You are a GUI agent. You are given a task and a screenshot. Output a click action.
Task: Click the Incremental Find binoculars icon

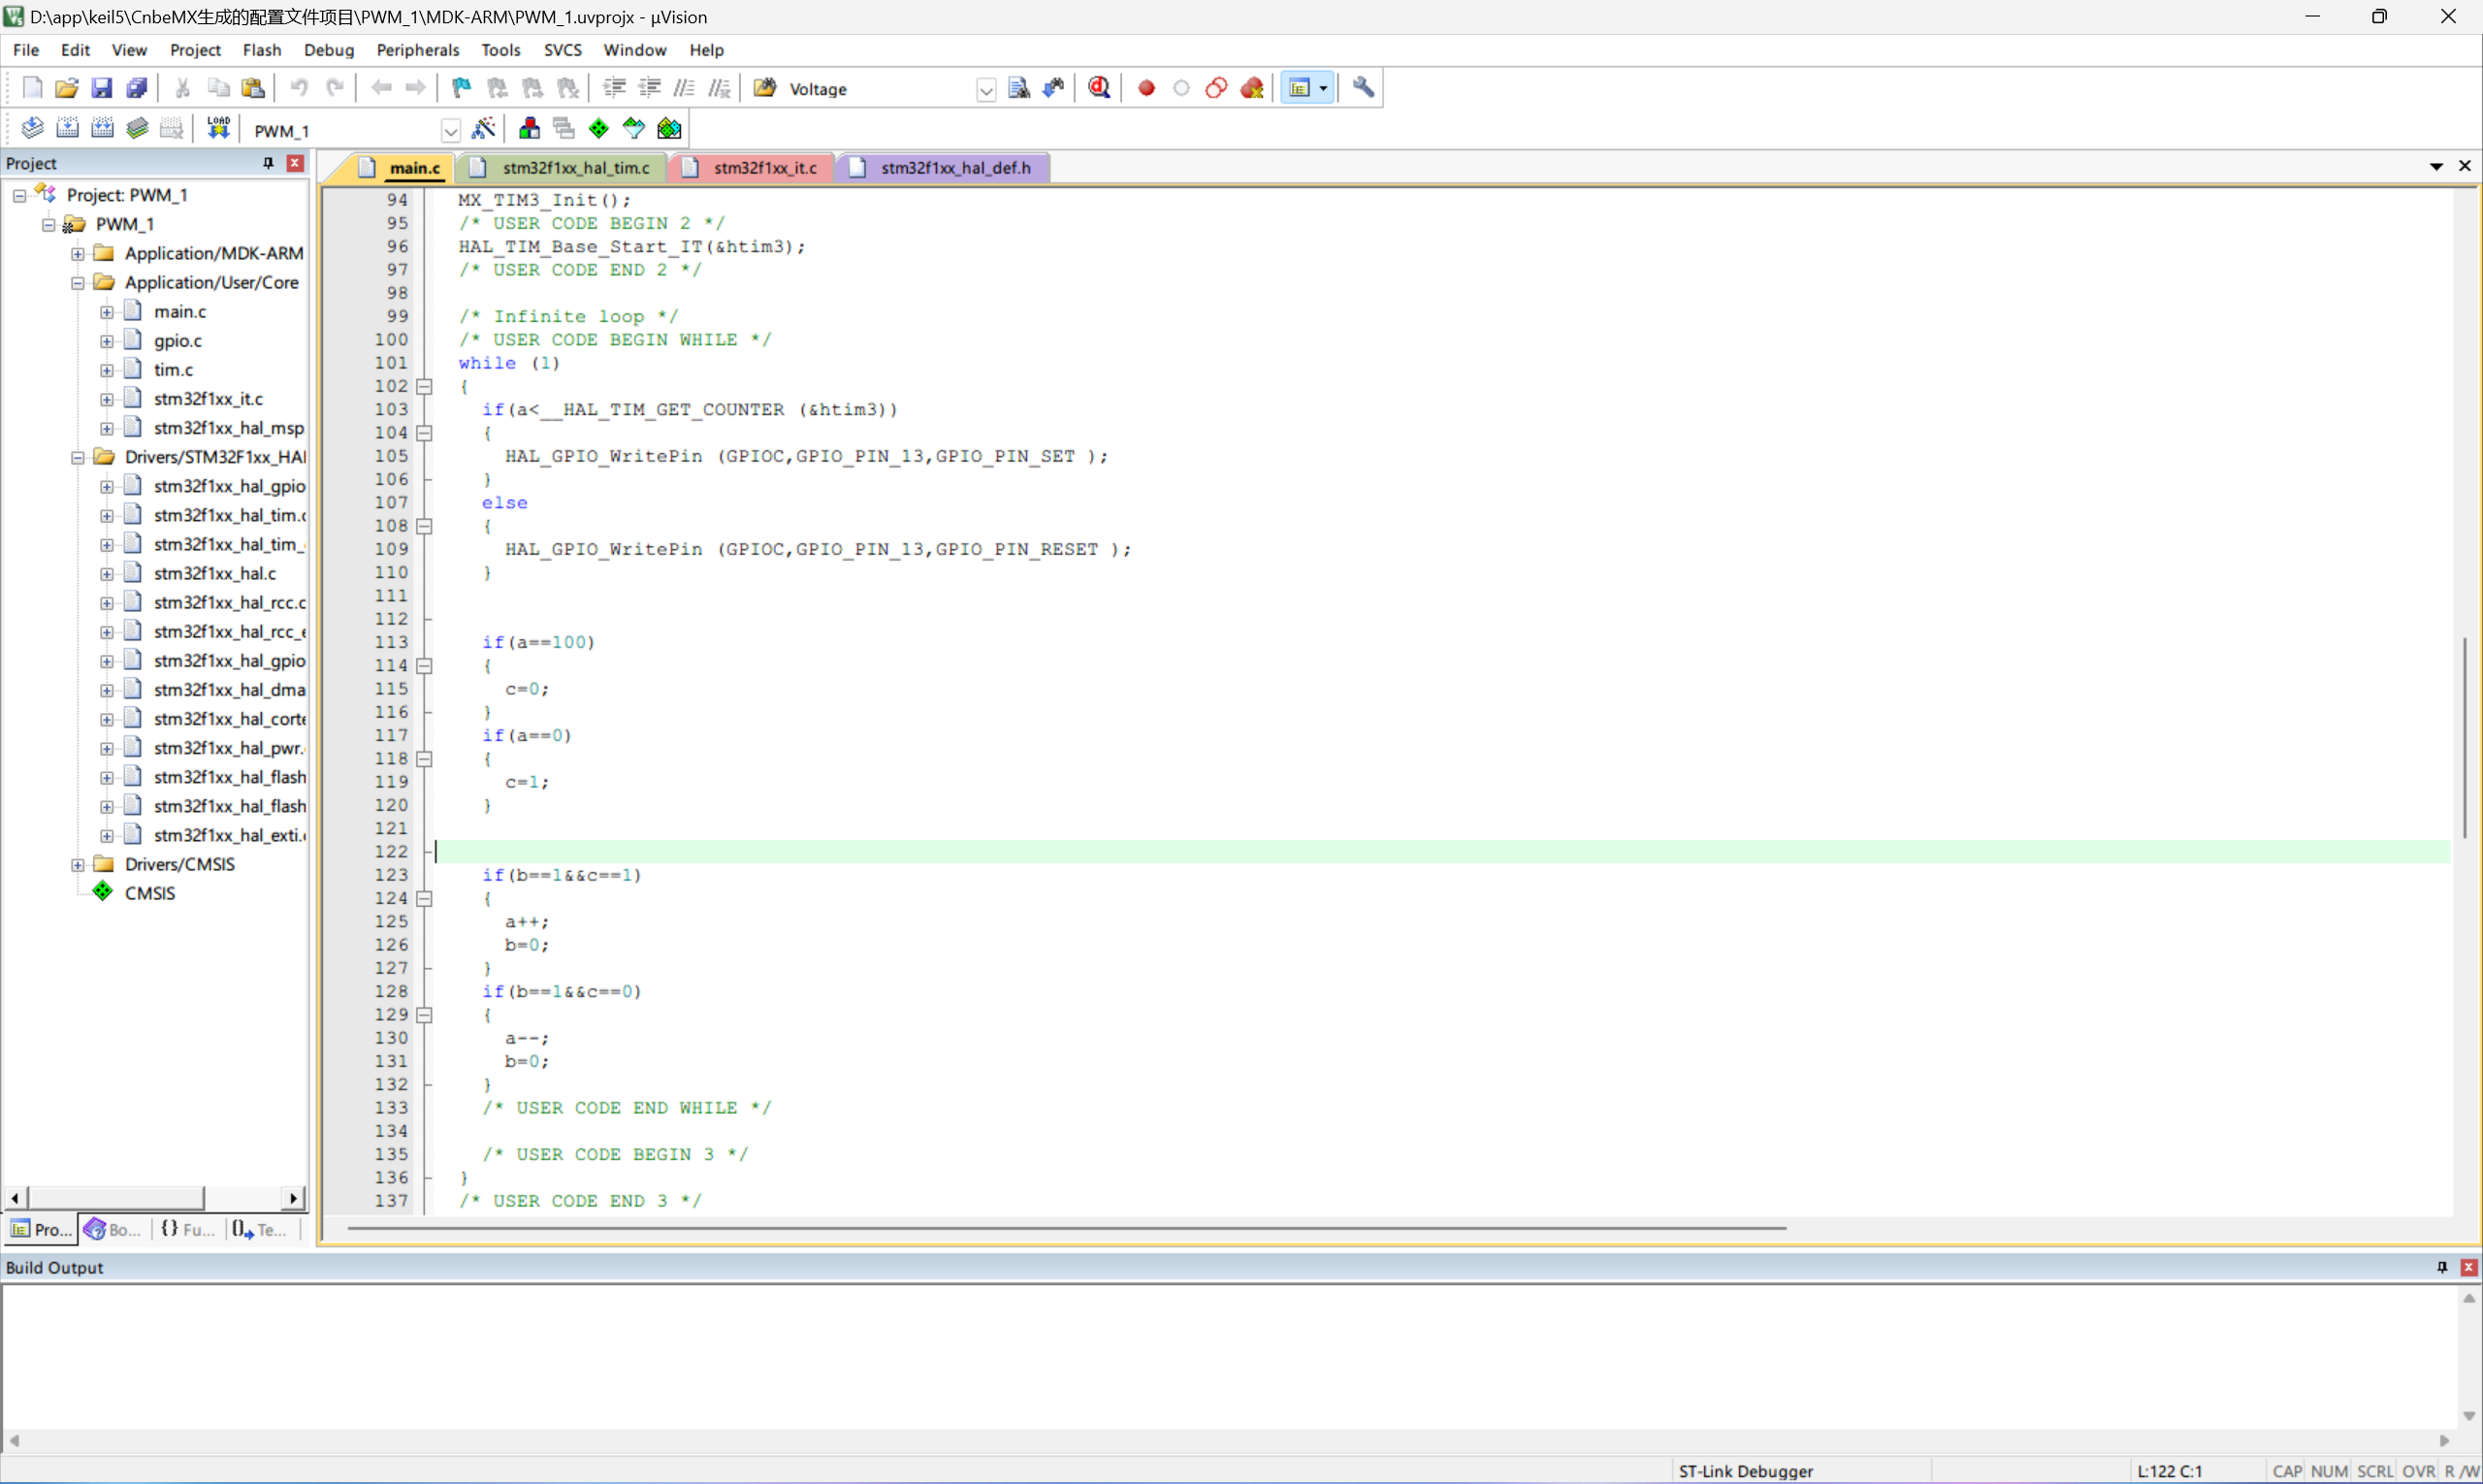(x=1054, y=88)
